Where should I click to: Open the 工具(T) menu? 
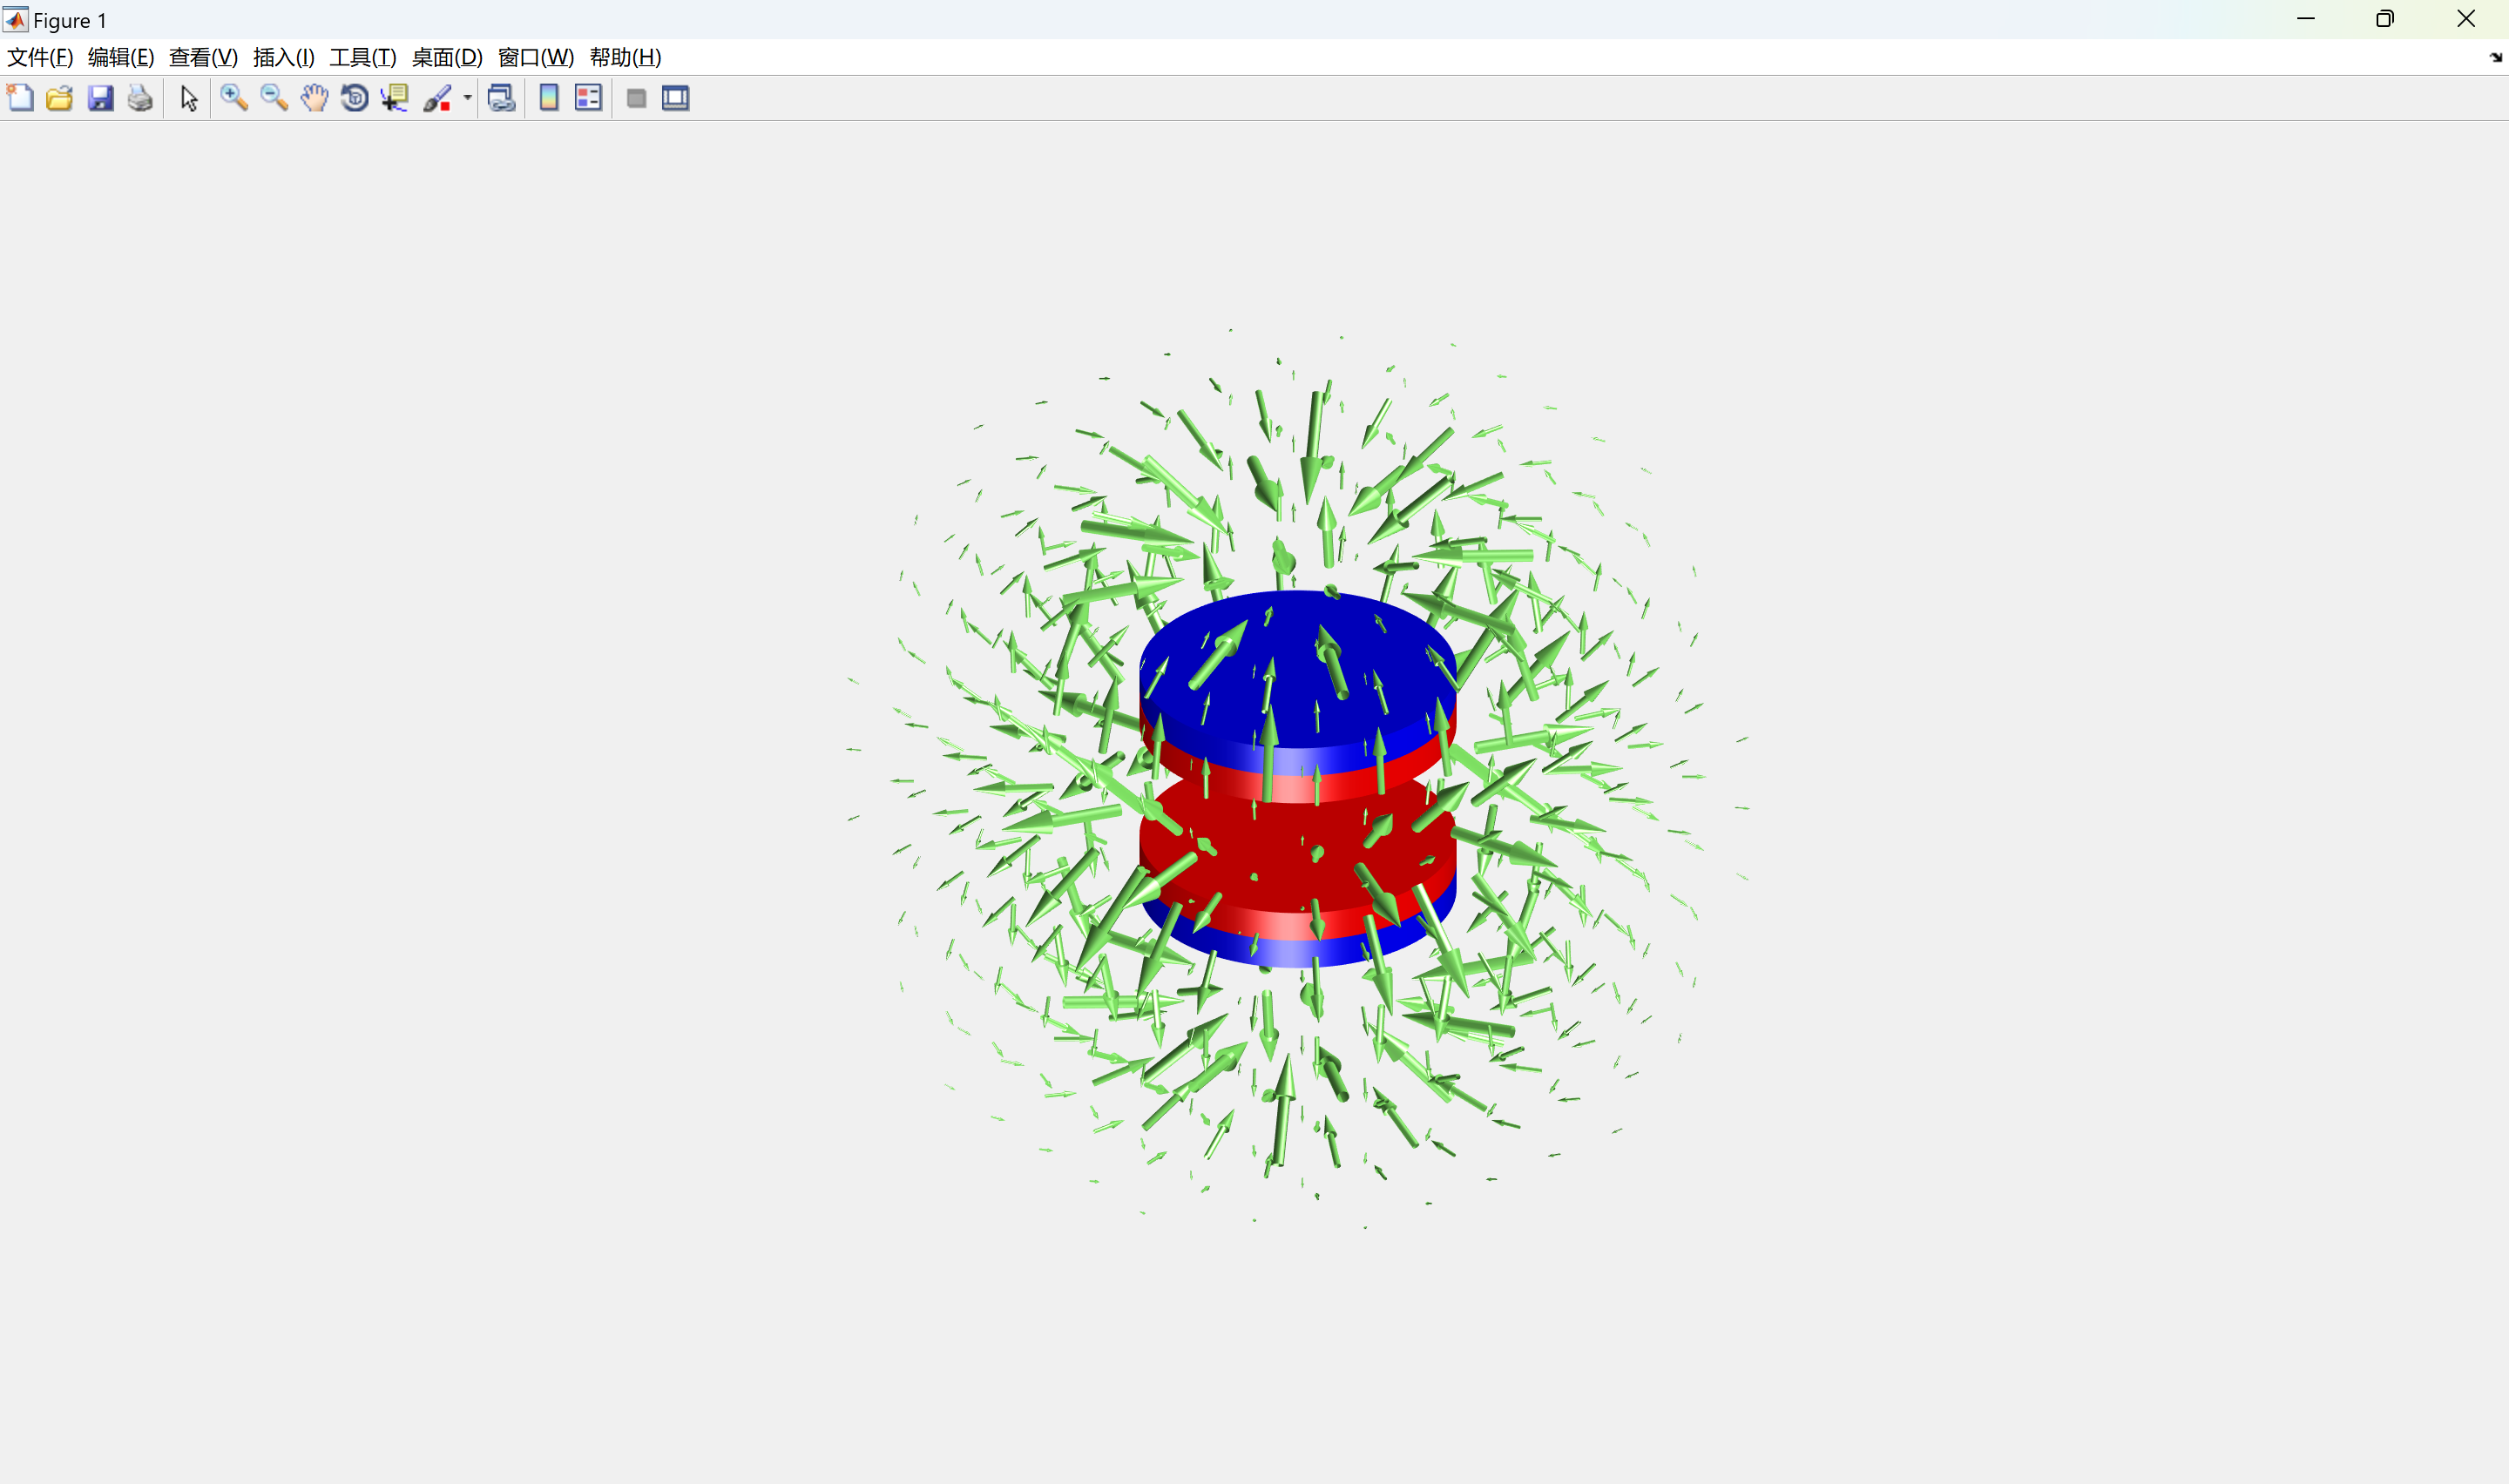(362, 57)
